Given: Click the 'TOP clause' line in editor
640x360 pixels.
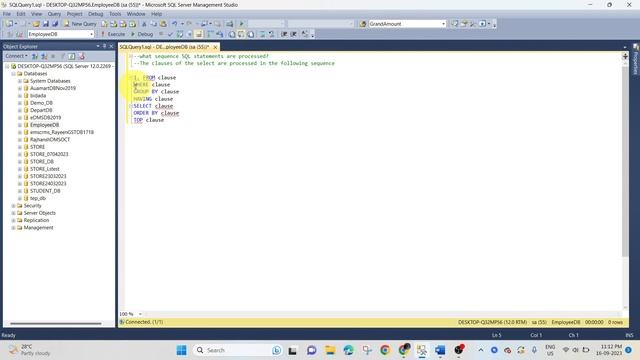Looking at the screenshot, I should click(x=149, y=120).
